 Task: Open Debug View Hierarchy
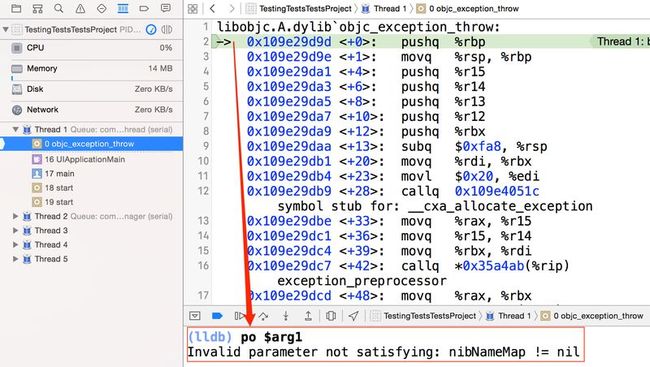pyautogui.click(x=331, y=316)
